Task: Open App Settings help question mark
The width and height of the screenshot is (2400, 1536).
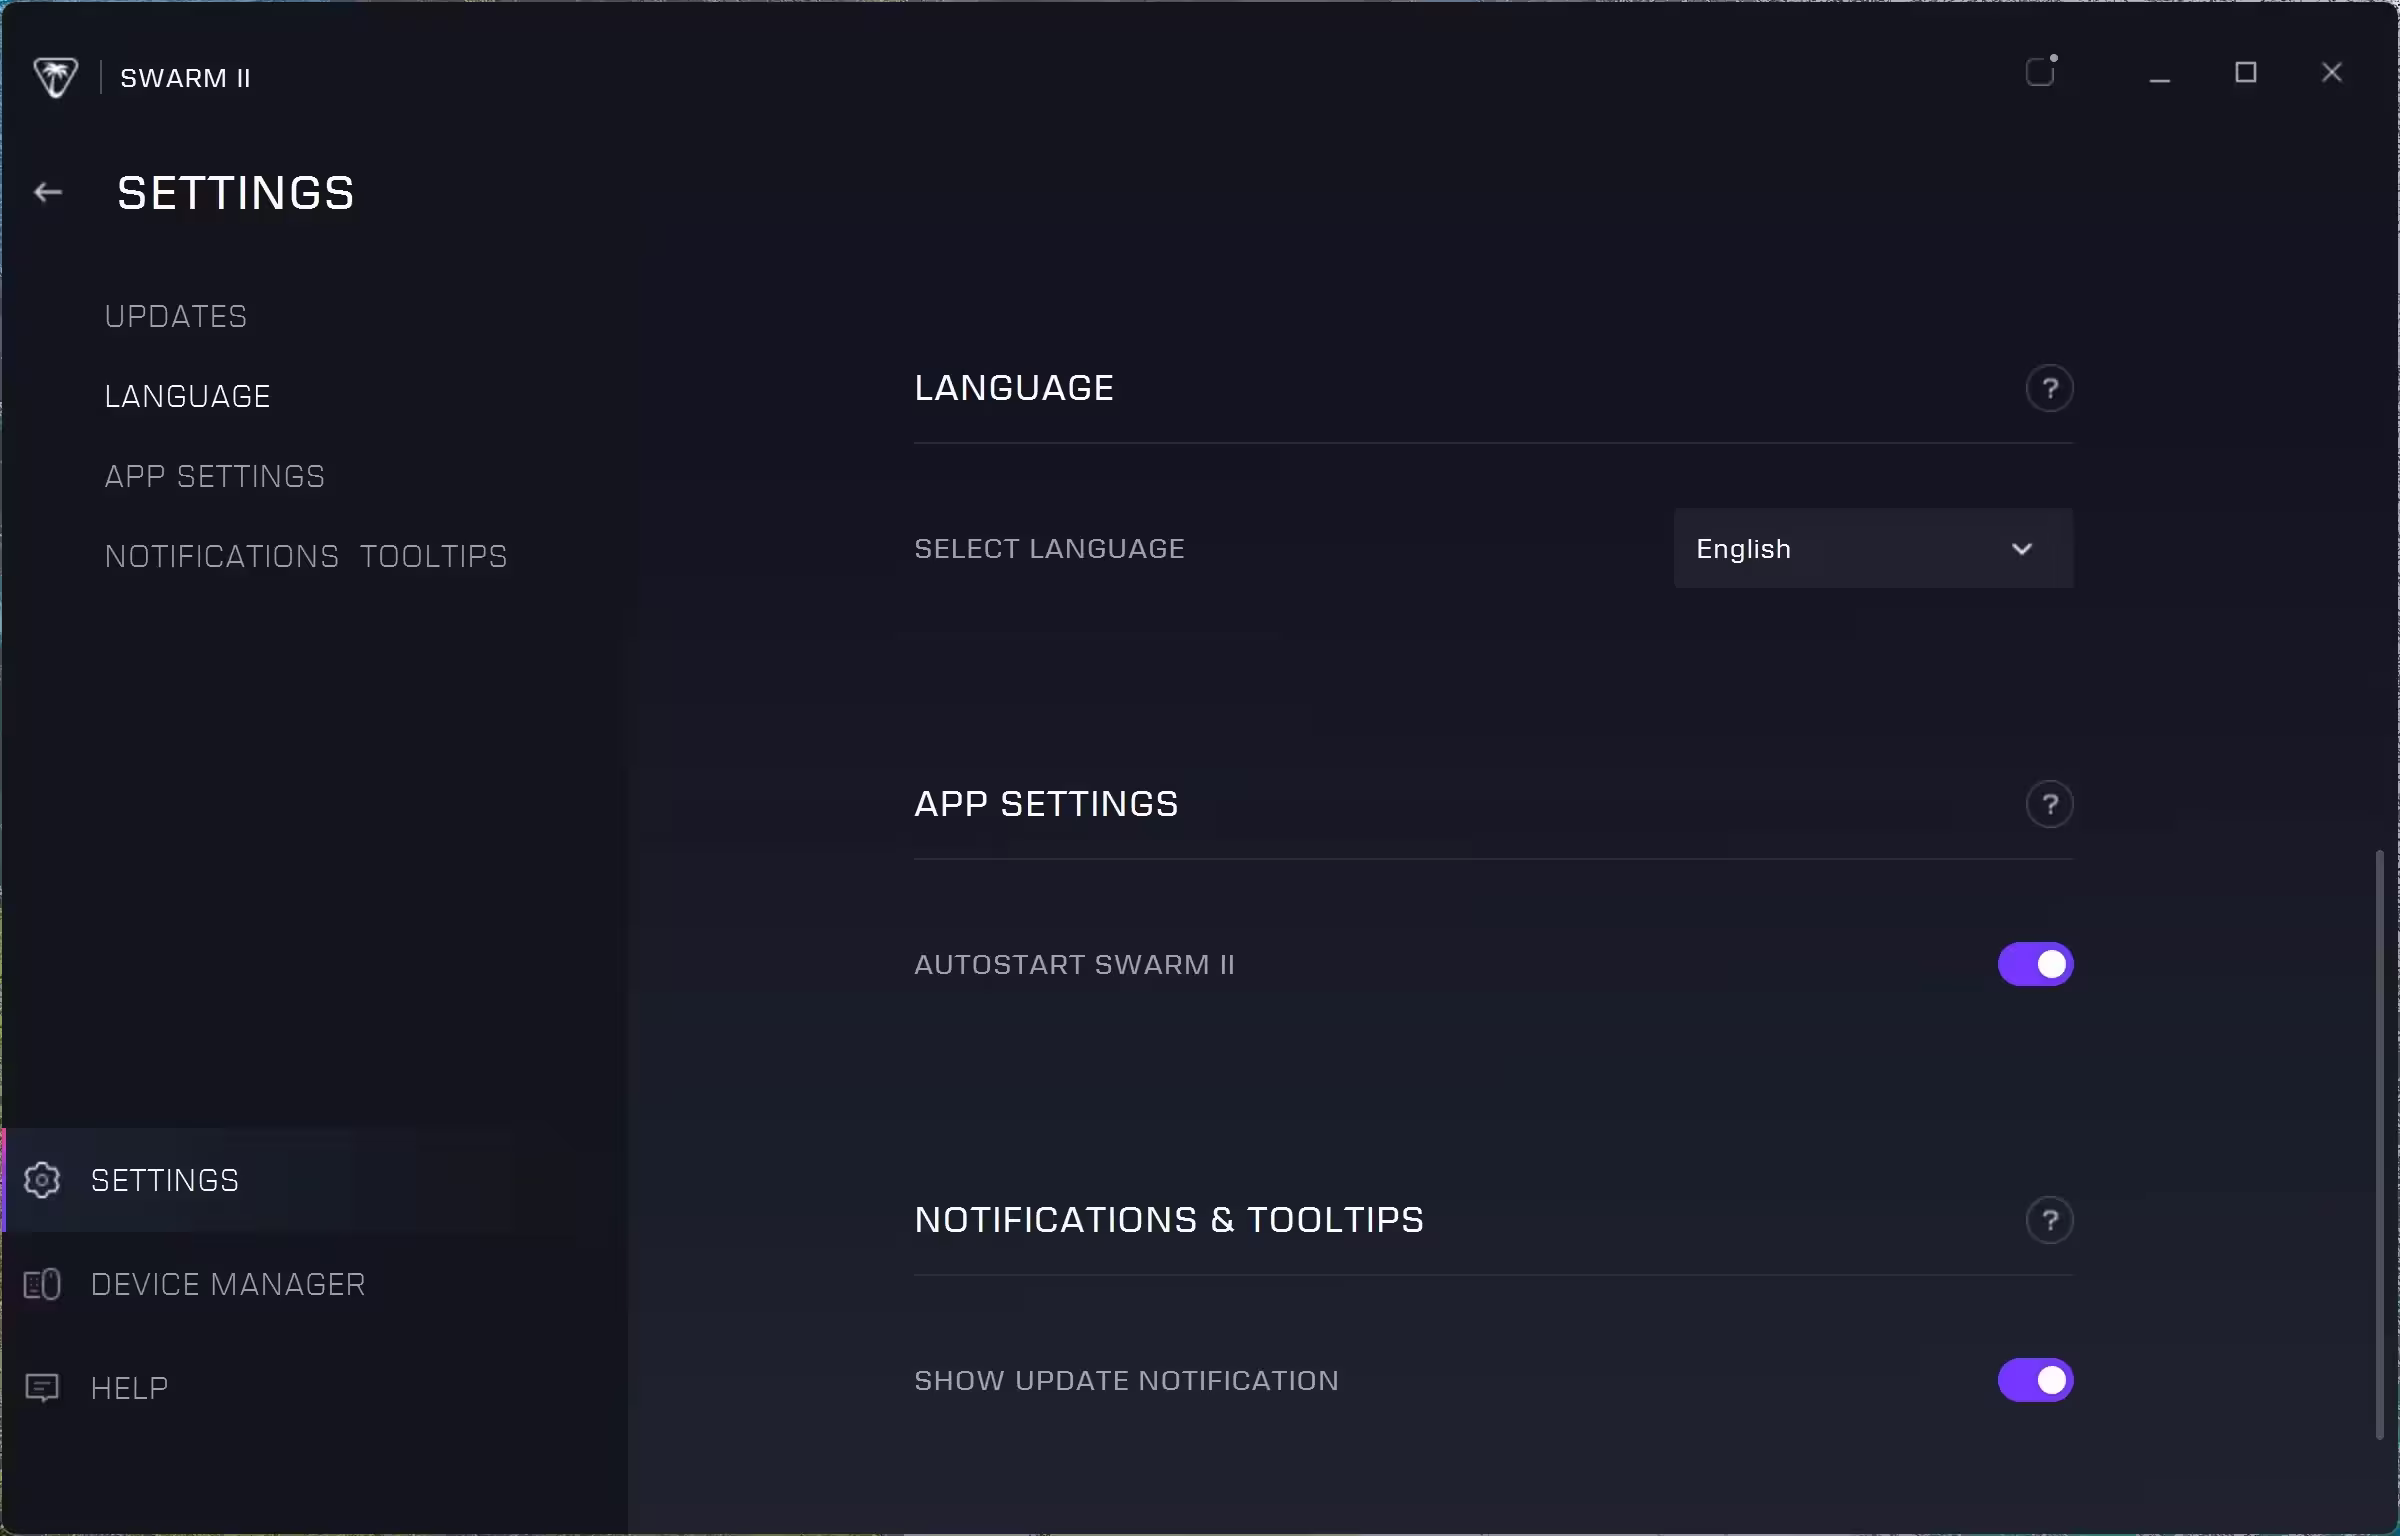Action: click(2049, 804)
